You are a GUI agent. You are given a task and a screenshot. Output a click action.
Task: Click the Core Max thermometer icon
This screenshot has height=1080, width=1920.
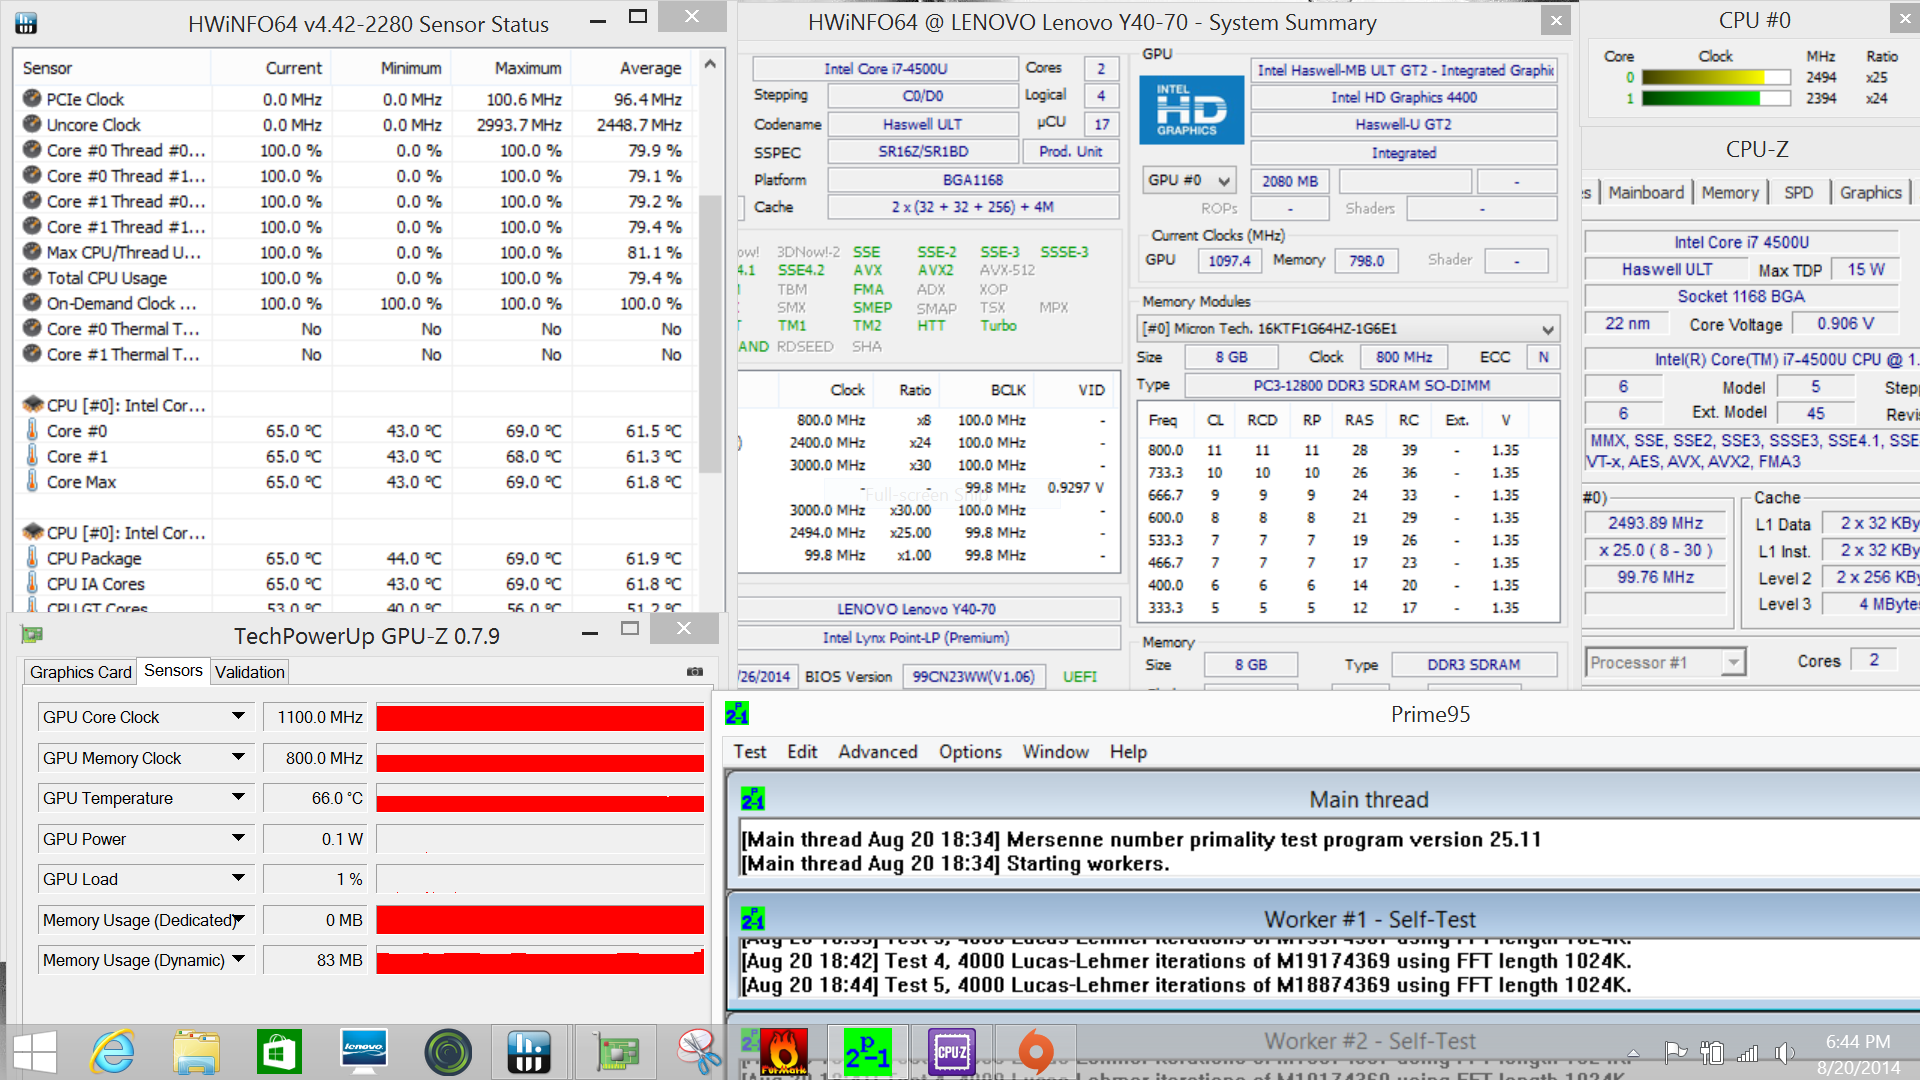[32, 481]
